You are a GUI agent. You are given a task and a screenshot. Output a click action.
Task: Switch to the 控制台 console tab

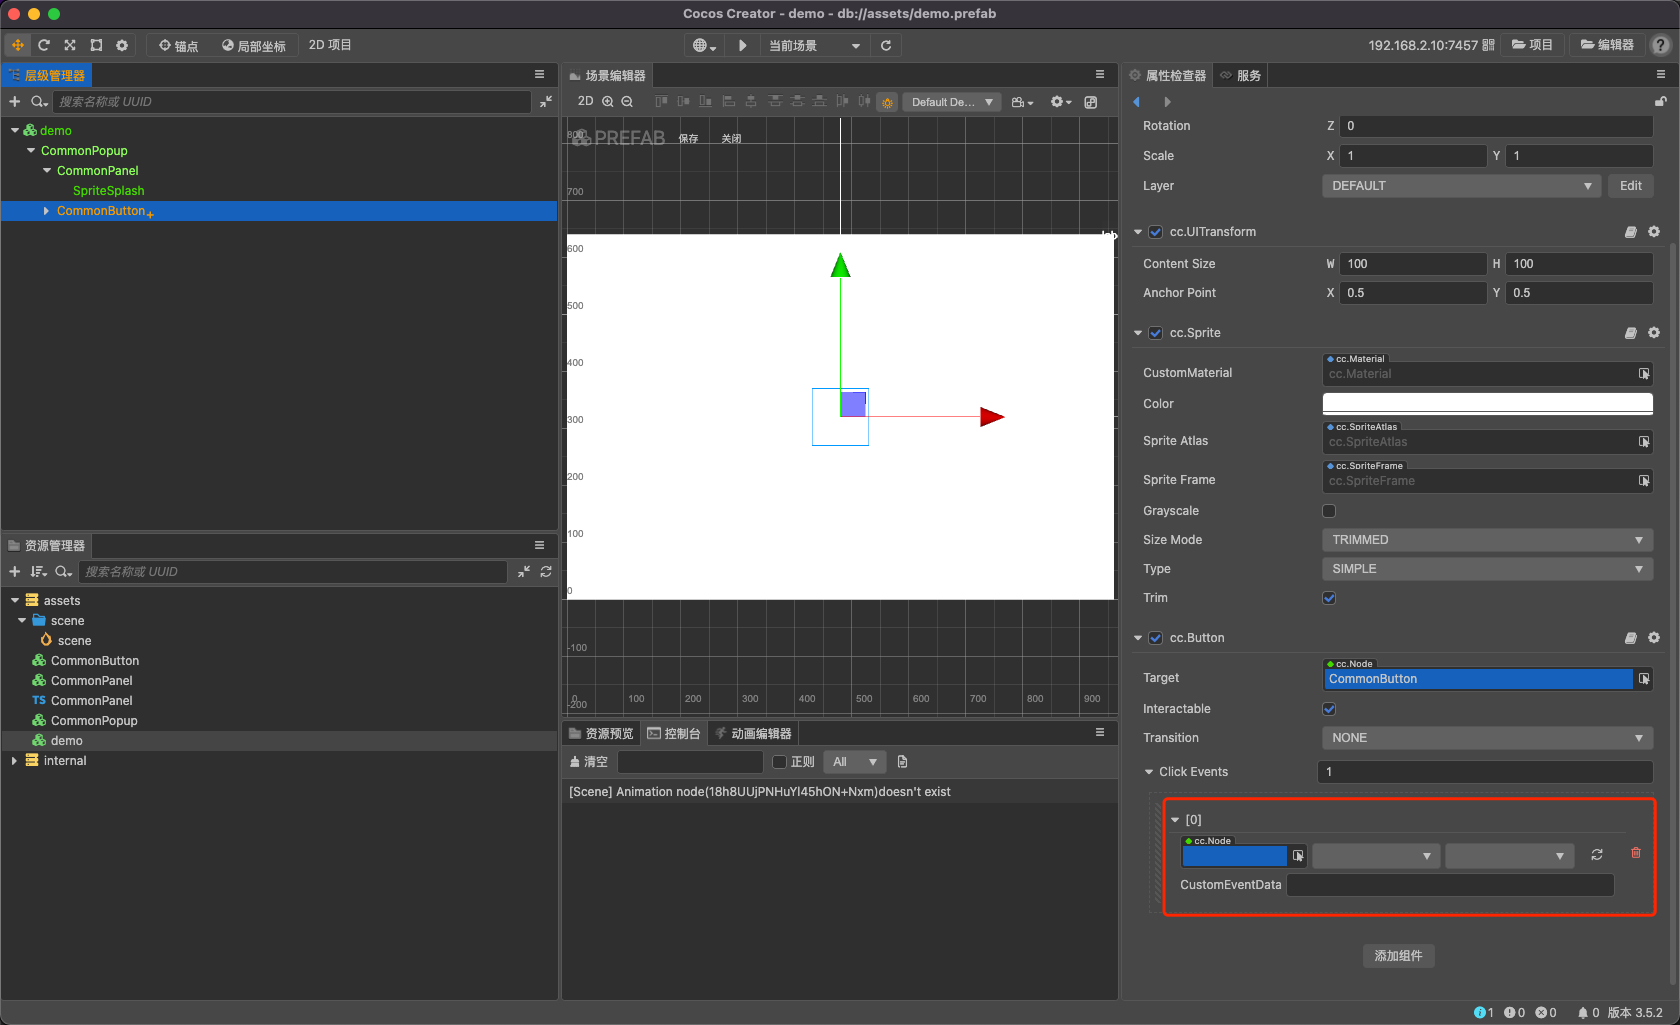pos(674,734)
